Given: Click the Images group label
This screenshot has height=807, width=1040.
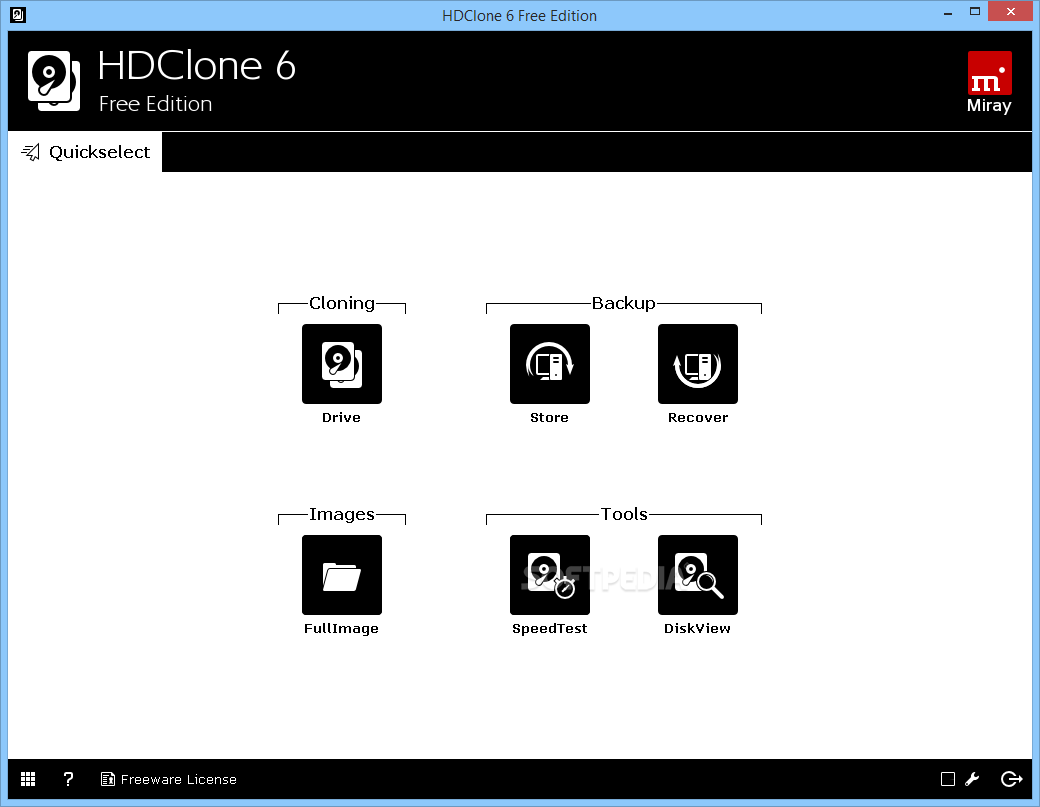Looking at the screenshot, I should pos(342,514).
